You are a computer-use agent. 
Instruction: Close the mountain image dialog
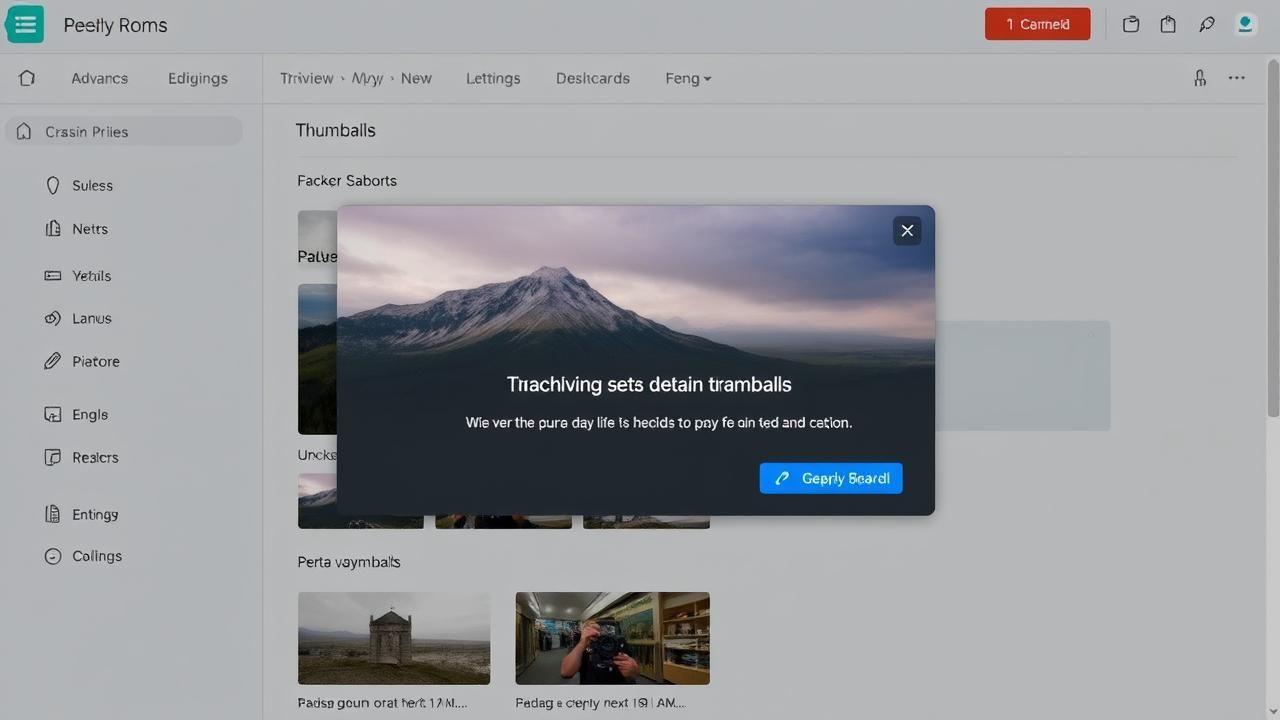(907, 231)
